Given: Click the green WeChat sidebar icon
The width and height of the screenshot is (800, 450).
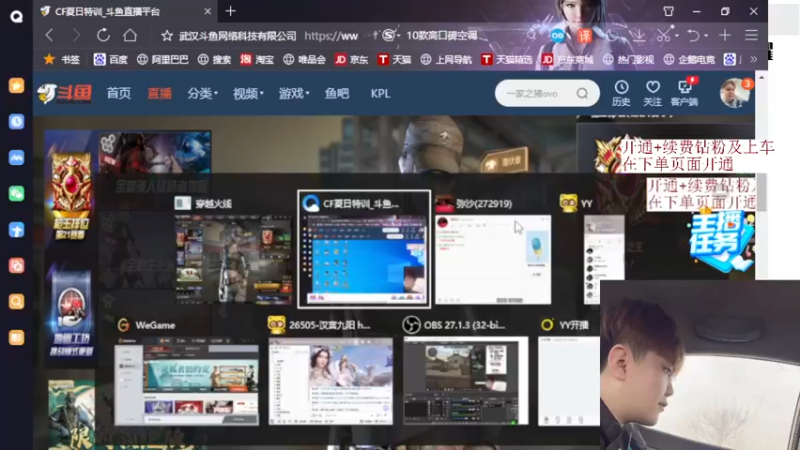Looking at the screenshot, I should [x=16, y=193].
